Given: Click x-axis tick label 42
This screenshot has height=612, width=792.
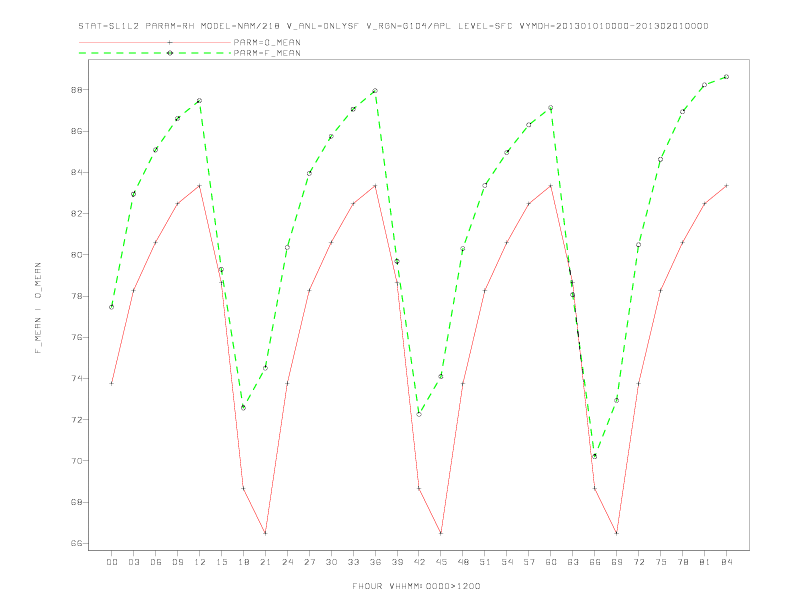Looking at the screenshot, I should point(419,562).
